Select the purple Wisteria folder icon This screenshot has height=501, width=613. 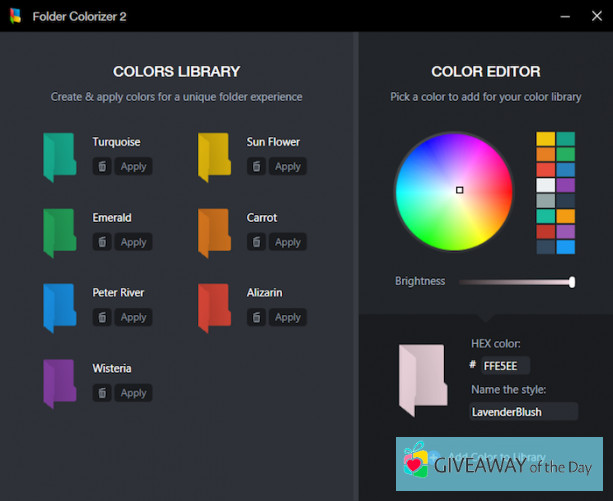coord(59,383)
